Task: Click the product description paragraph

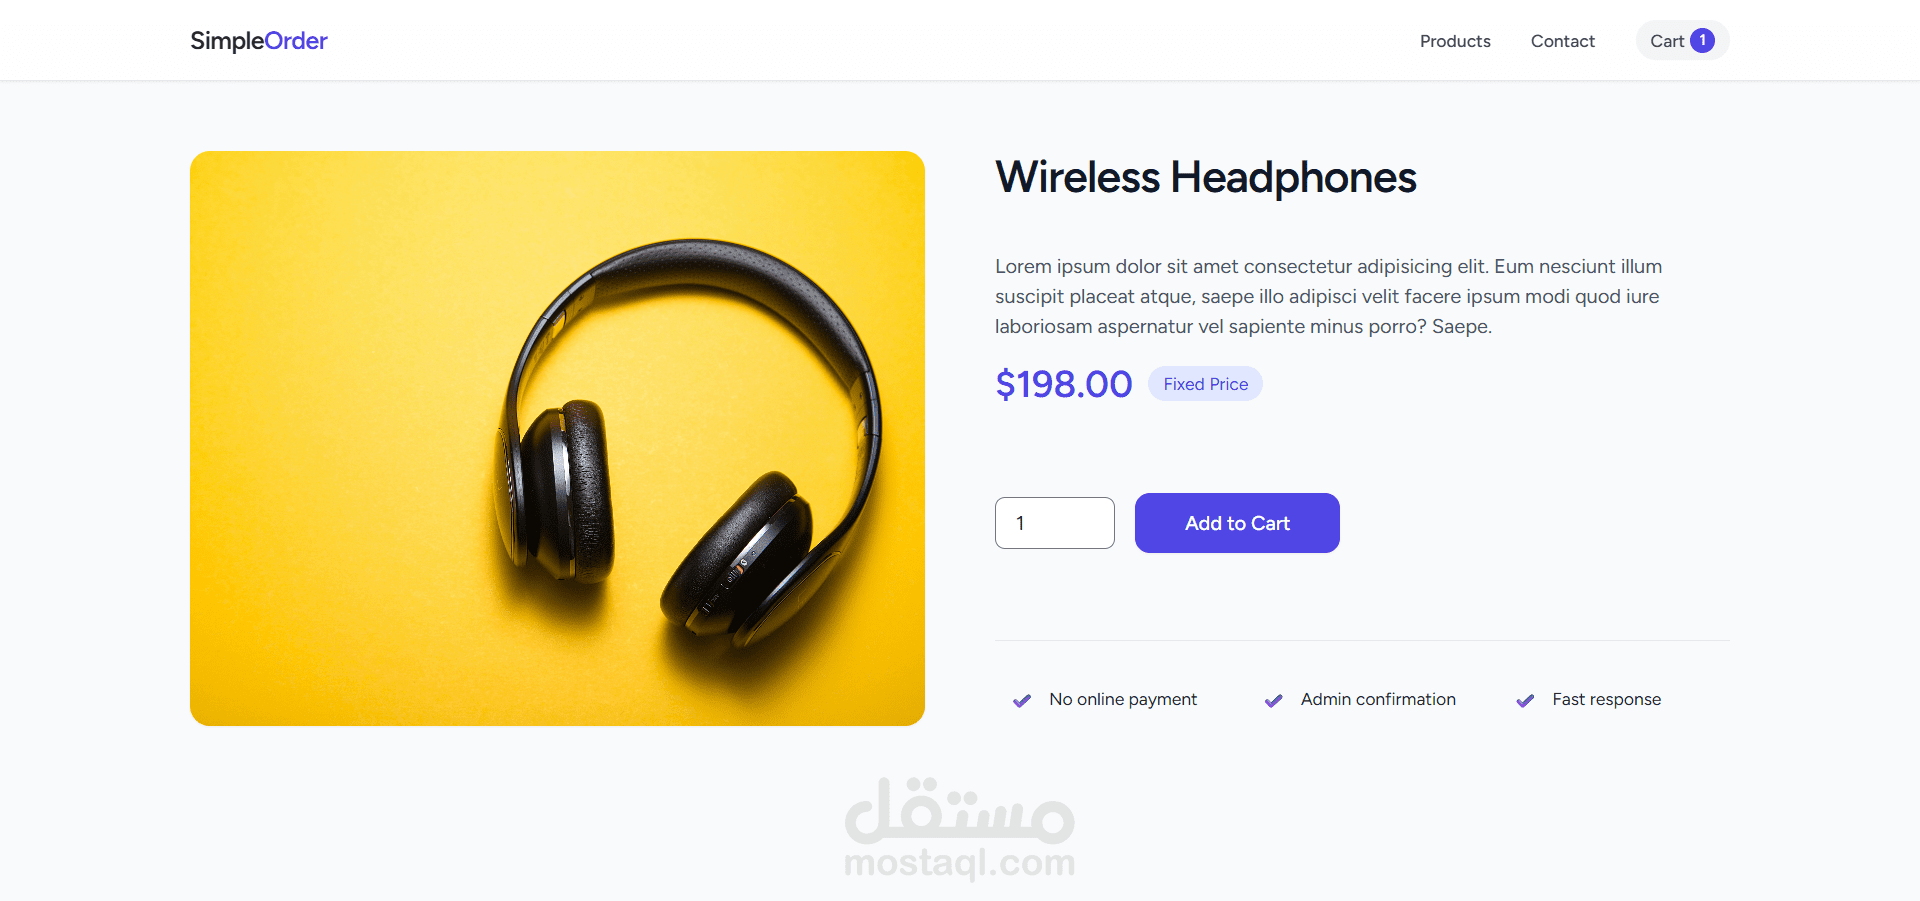Action: [1329, 296]
